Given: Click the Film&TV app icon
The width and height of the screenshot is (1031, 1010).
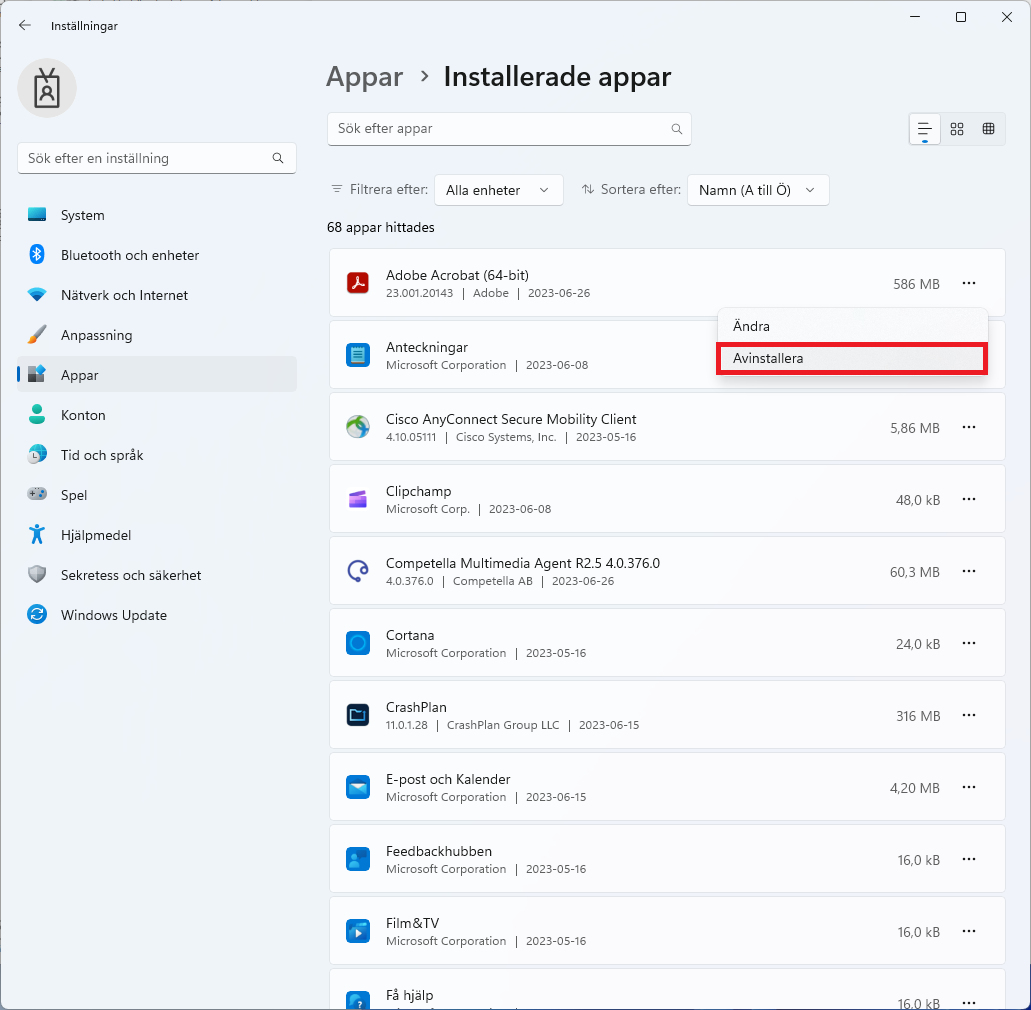Looking at the screenshot, I should tap(358, 931).
